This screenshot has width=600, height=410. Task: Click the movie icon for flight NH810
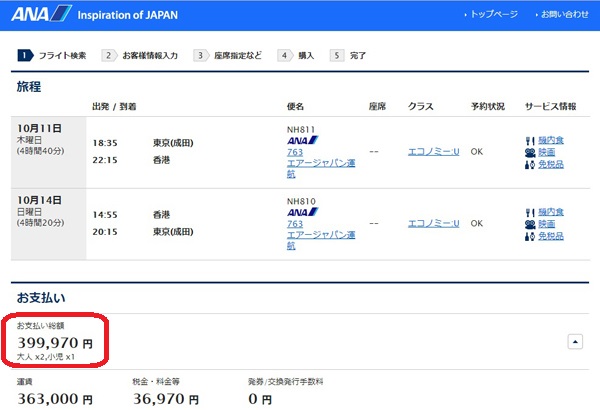point(529,224)
